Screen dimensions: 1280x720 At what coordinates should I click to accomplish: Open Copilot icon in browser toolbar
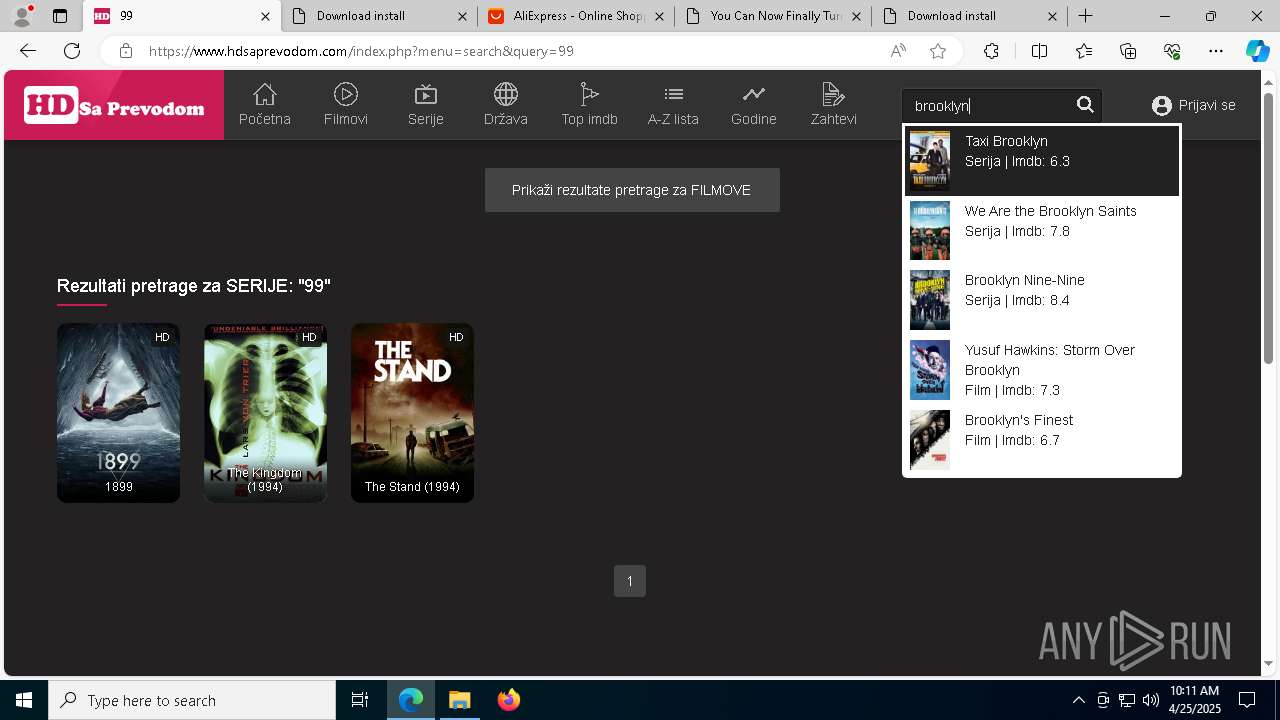tap(1257, 51)
